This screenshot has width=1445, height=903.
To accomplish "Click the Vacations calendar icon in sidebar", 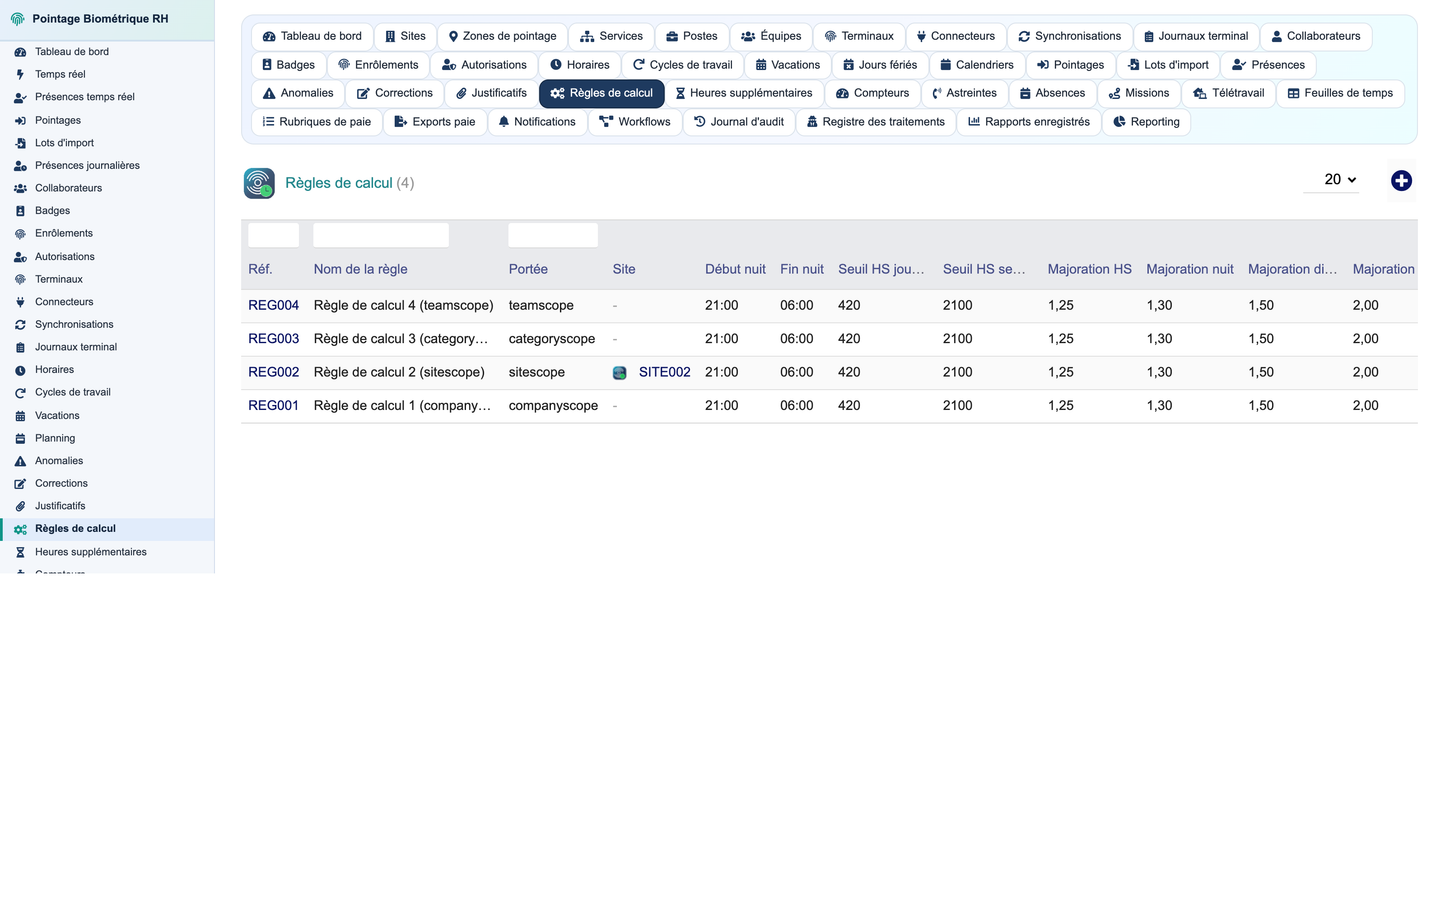I will click(x=20, y=416).
